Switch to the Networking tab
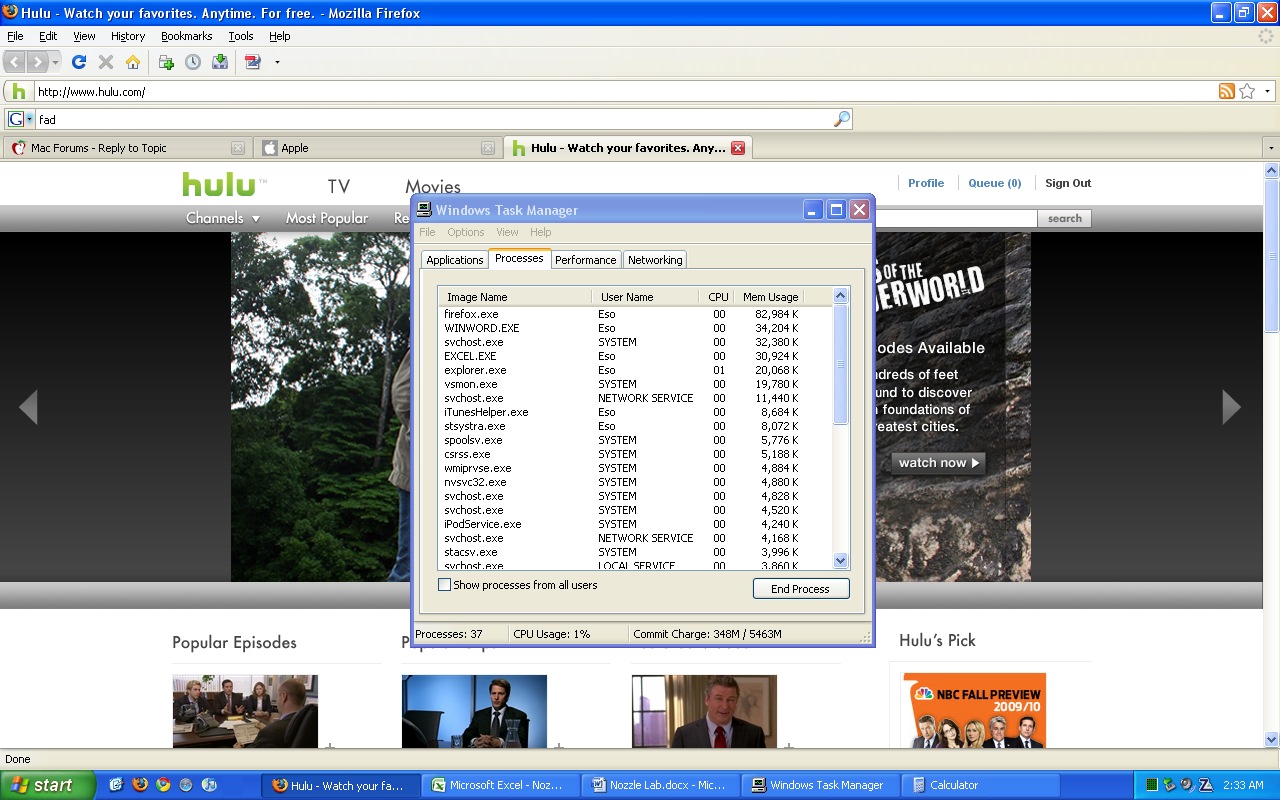This screenshot has width=1280, height=800. pos(655,260)
